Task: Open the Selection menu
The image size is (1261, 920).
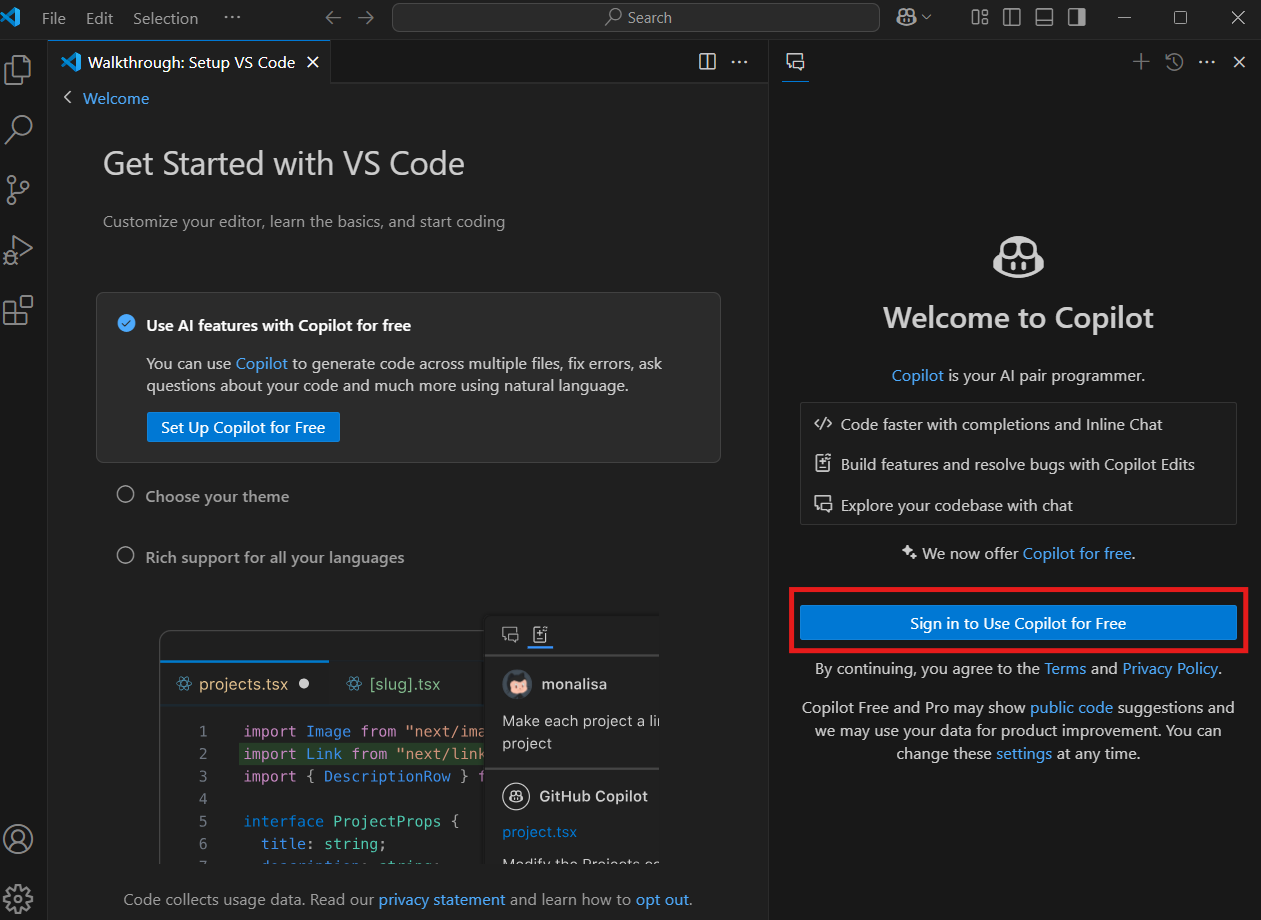Action: (165, 18)
